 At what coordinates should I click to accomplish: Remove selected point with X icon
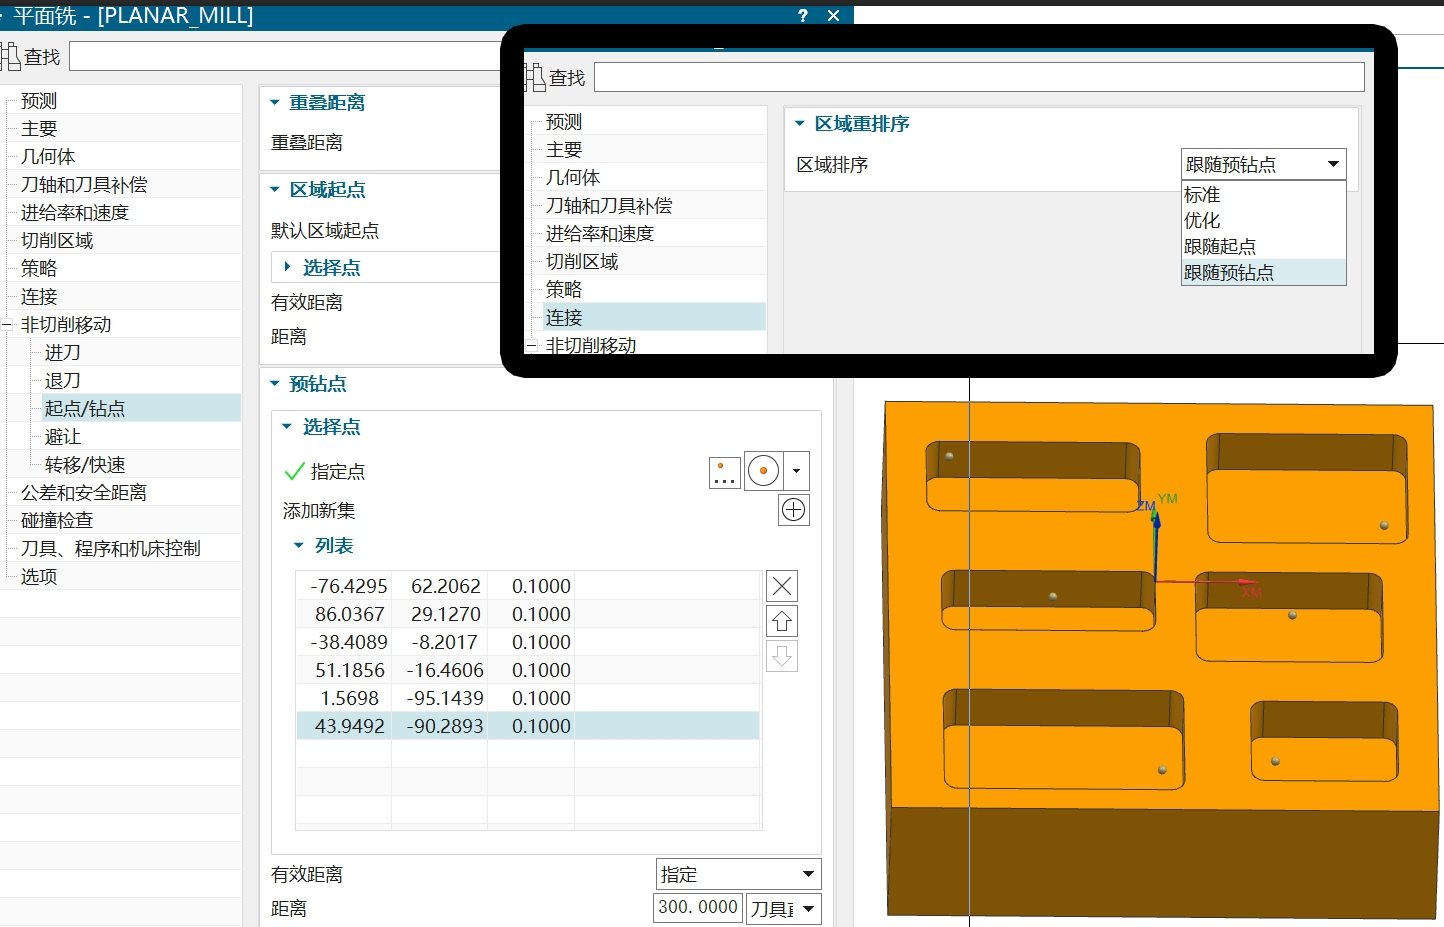point(782,586)
